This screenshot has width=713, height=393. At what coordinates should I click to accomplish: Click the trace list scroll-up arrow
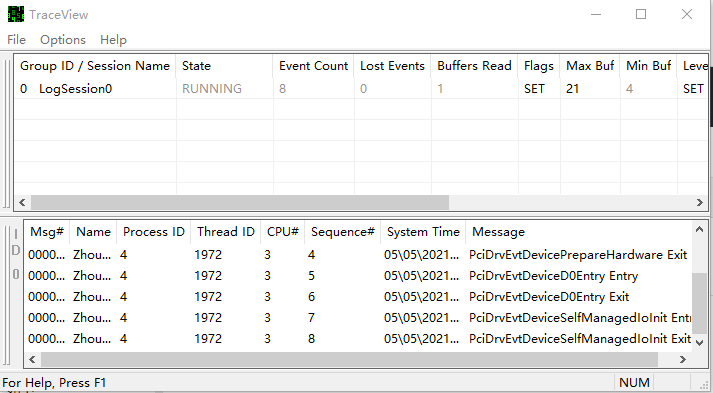click(699, 230)
